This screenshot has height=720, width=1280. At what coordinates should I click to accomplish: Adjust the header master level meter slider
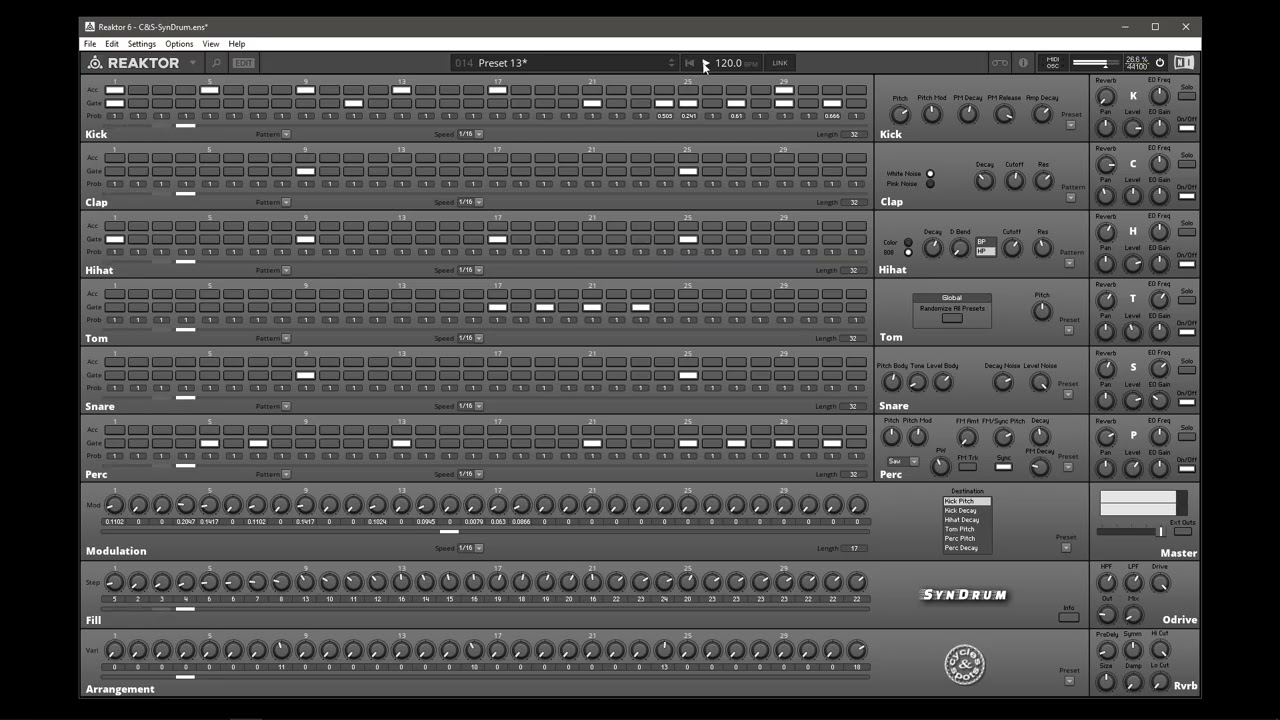pos(1096,63)
